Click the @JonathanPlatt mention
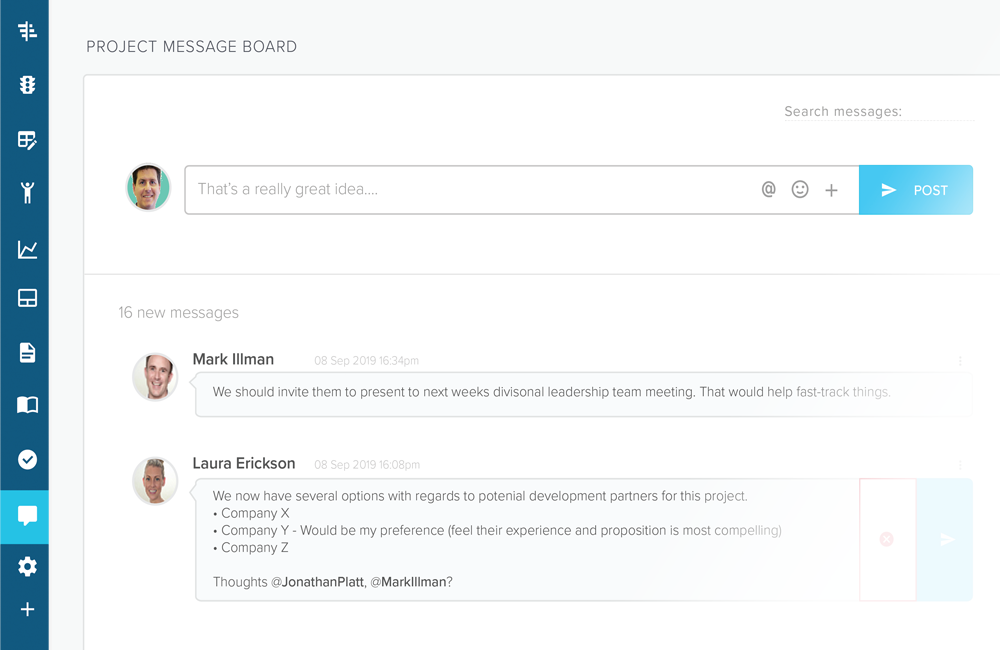Viewport: 1000px width, 650px height. (318, 582)
